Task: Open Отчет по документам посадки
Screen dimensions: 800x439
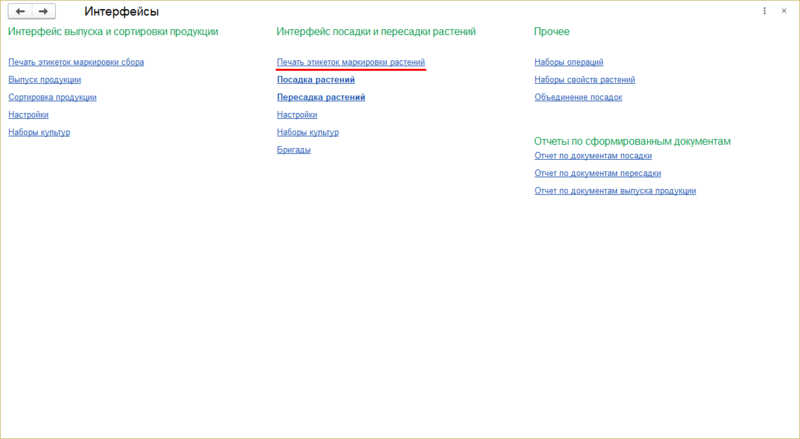Action: [593, 156]
